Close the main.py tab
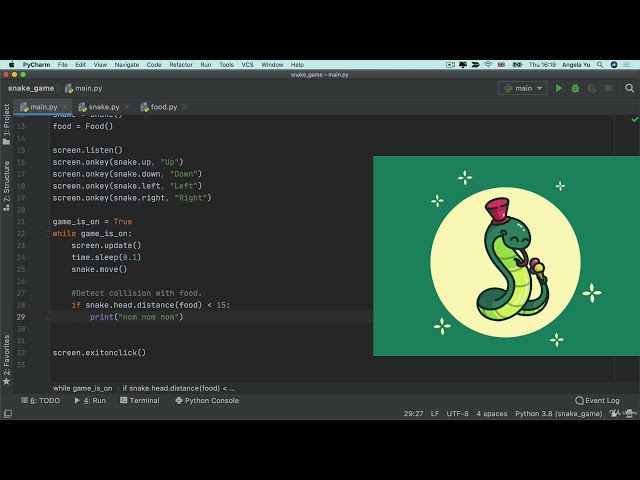 (x=64, y=107)
